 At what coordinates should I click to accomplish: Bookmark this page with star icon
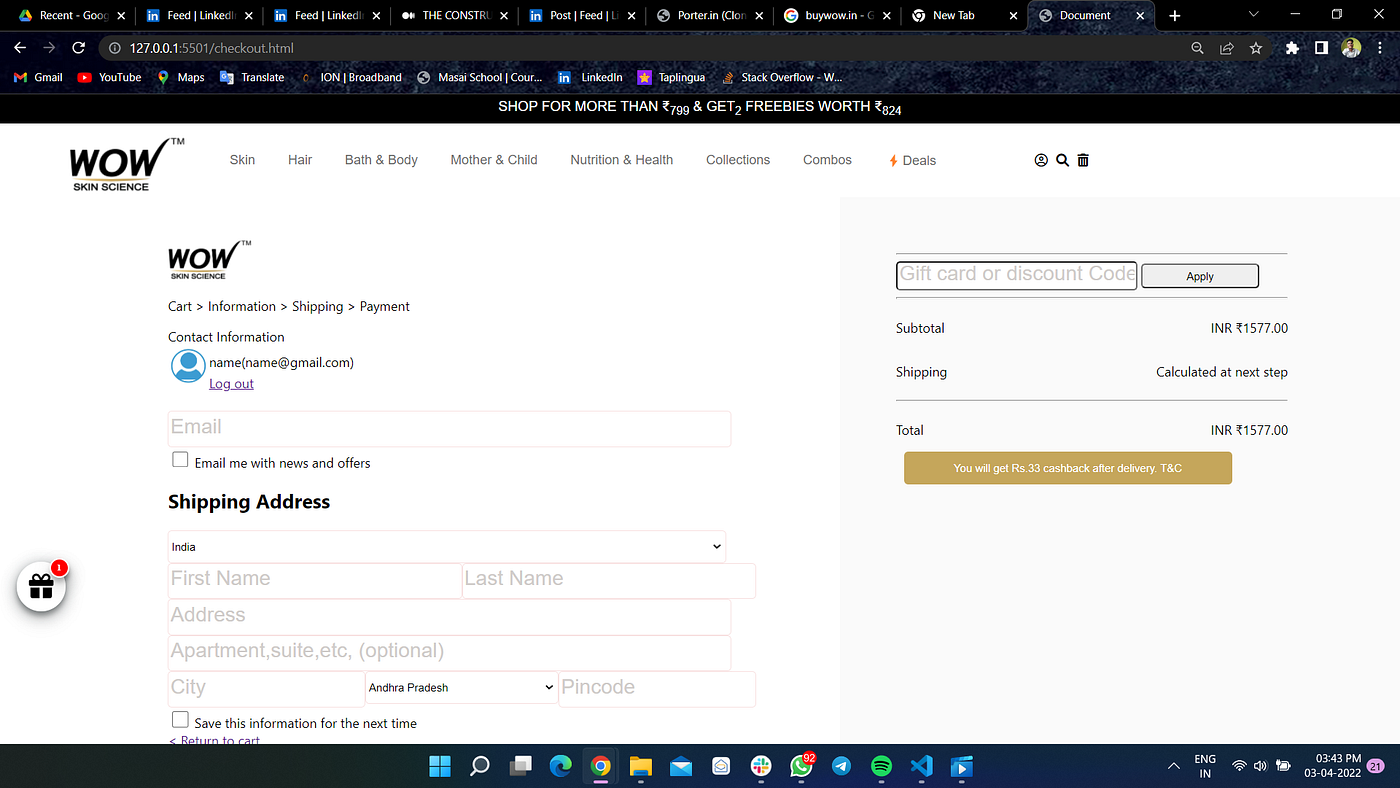(1256, 48)
